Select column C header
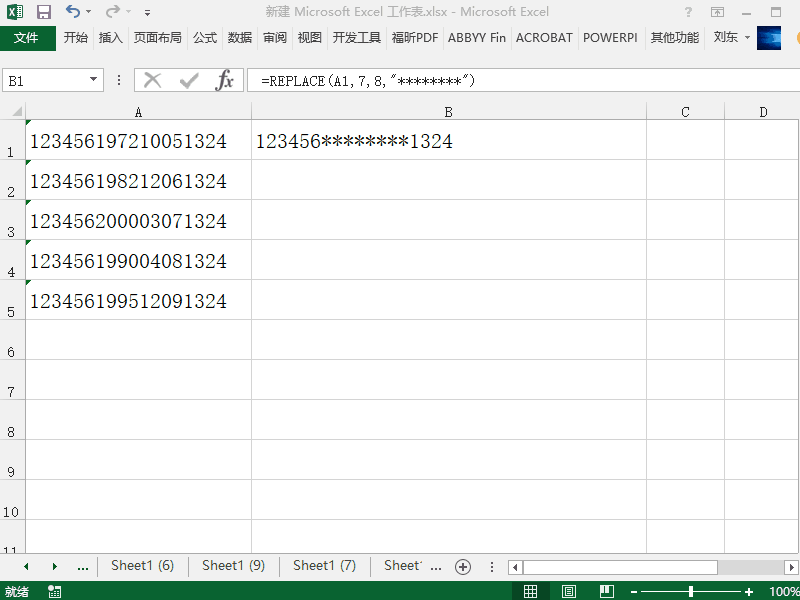Image resolution: width=800 pixels, height=600 pixels. point(685,112)
